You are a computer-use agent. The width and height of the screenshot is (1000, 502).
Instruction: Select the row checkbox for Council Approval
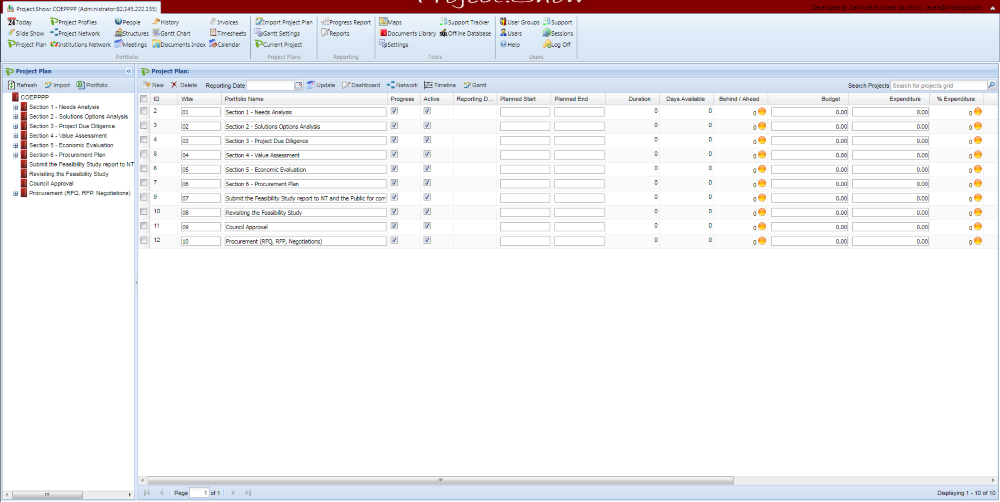[x=143, y=226]
